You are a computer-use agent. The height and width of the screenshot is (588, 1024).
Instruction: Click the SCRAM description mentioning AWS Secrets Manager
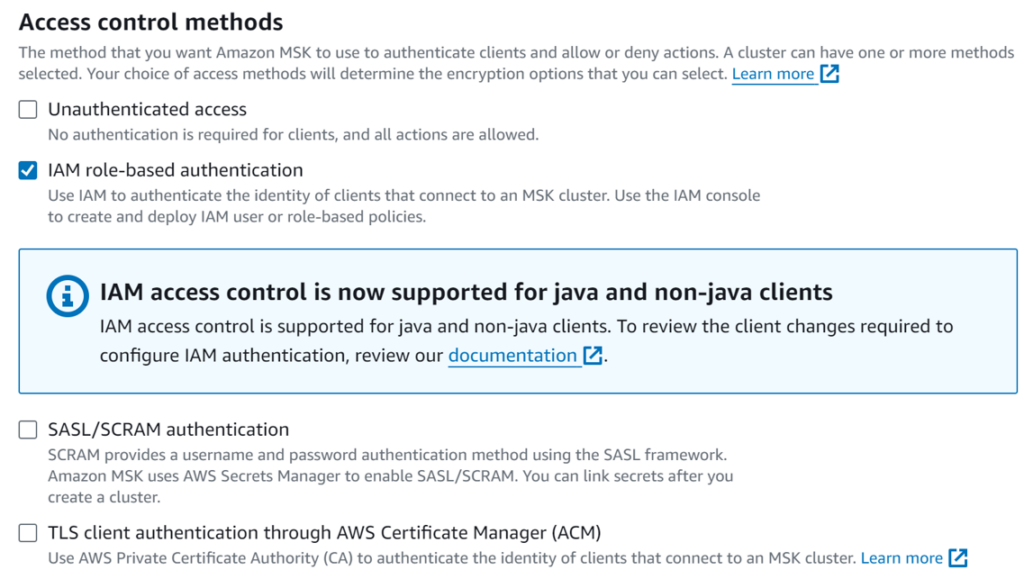[391, 476]
